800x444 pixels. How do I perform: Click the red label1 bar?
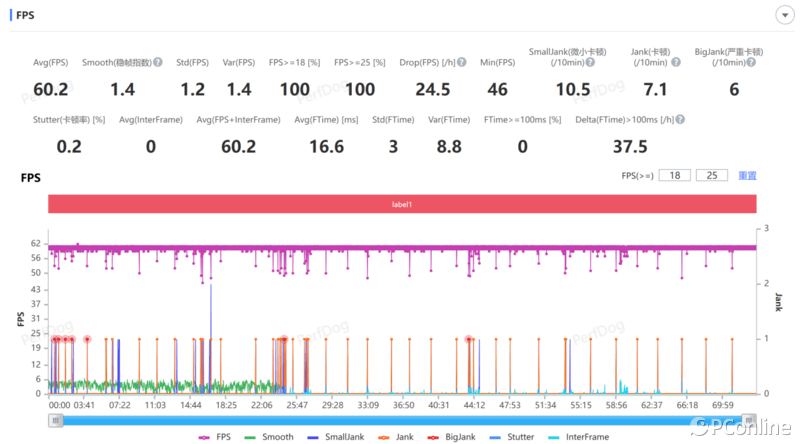[x=401, y=204]
